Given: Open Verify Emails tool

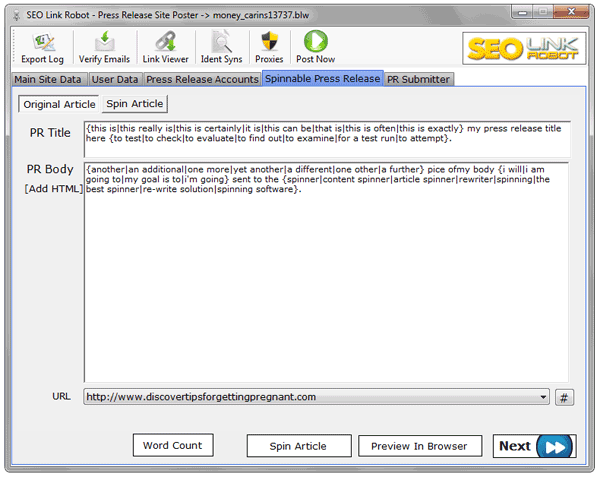Looking at the screenshot, I should [x=104, y=48].
